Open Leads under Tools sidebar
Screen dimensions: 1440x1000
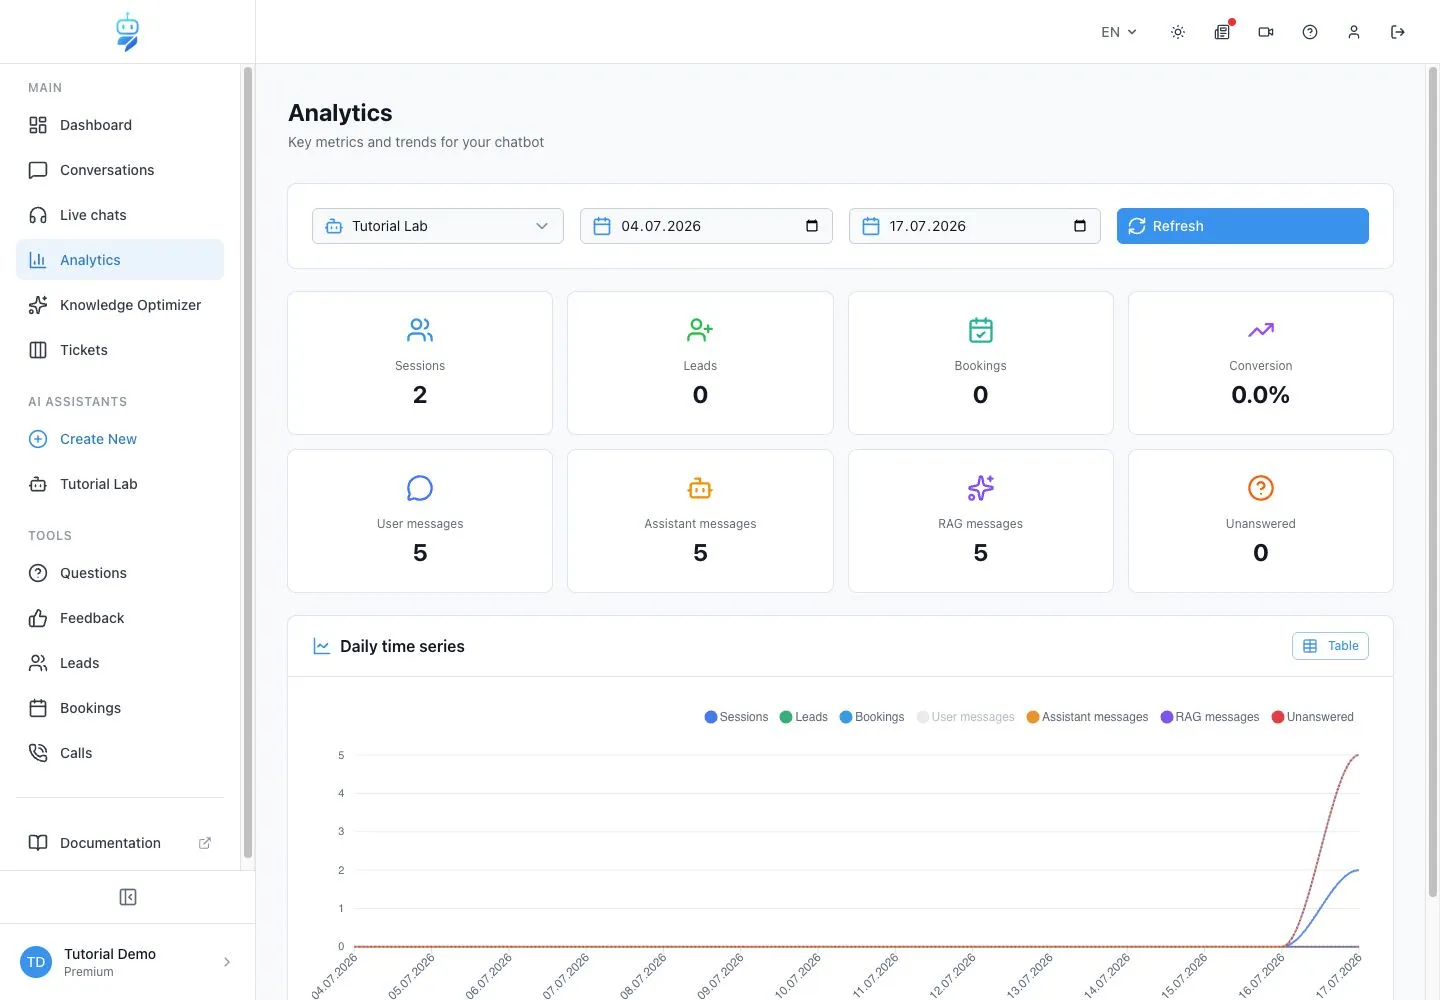coord(120,663)
